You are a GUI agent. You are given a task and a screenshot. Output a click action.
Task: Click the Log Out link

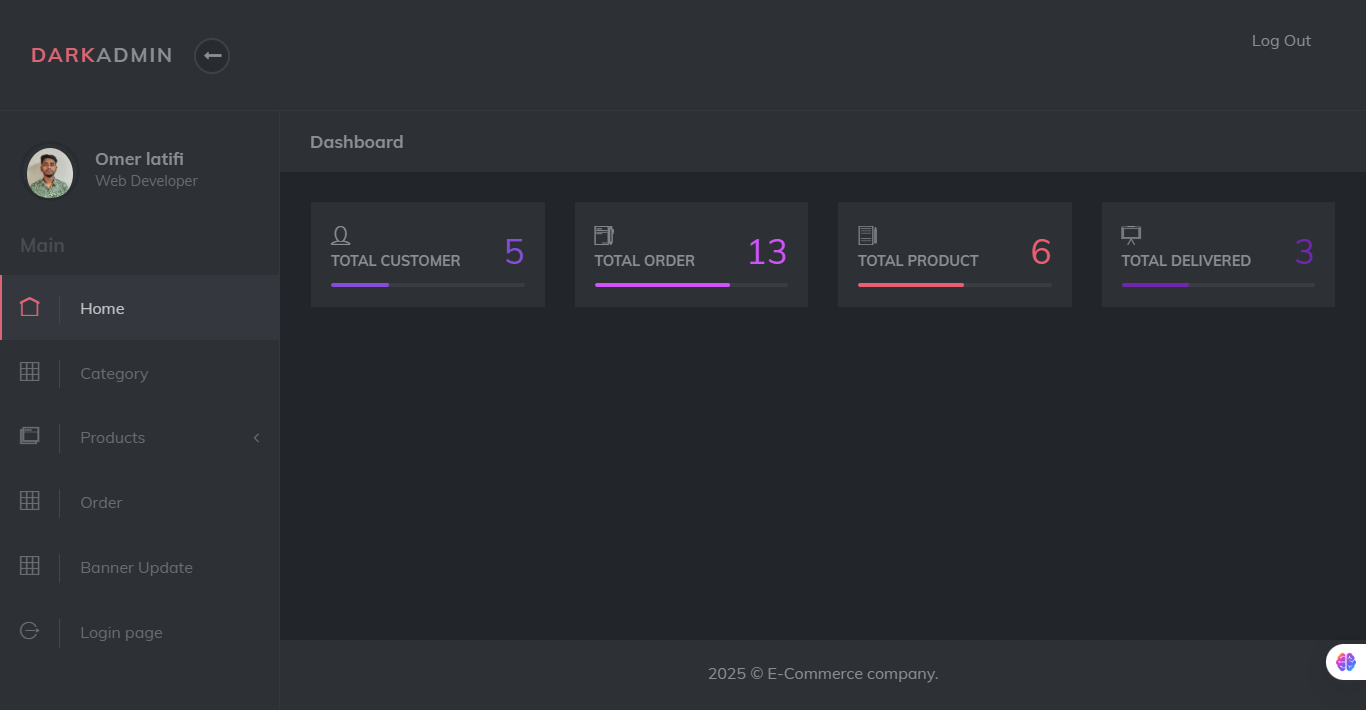[1281, 40]
